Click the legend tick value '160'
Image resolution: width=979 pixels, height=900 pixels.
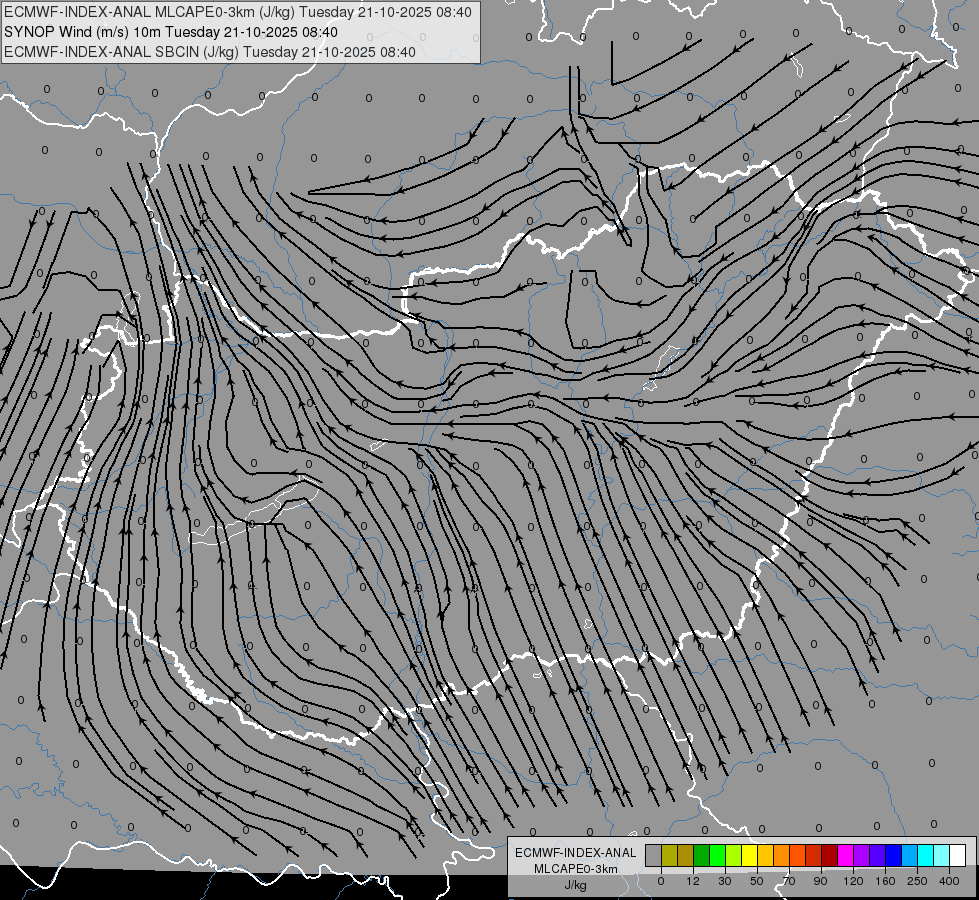[x=885, y=881]
